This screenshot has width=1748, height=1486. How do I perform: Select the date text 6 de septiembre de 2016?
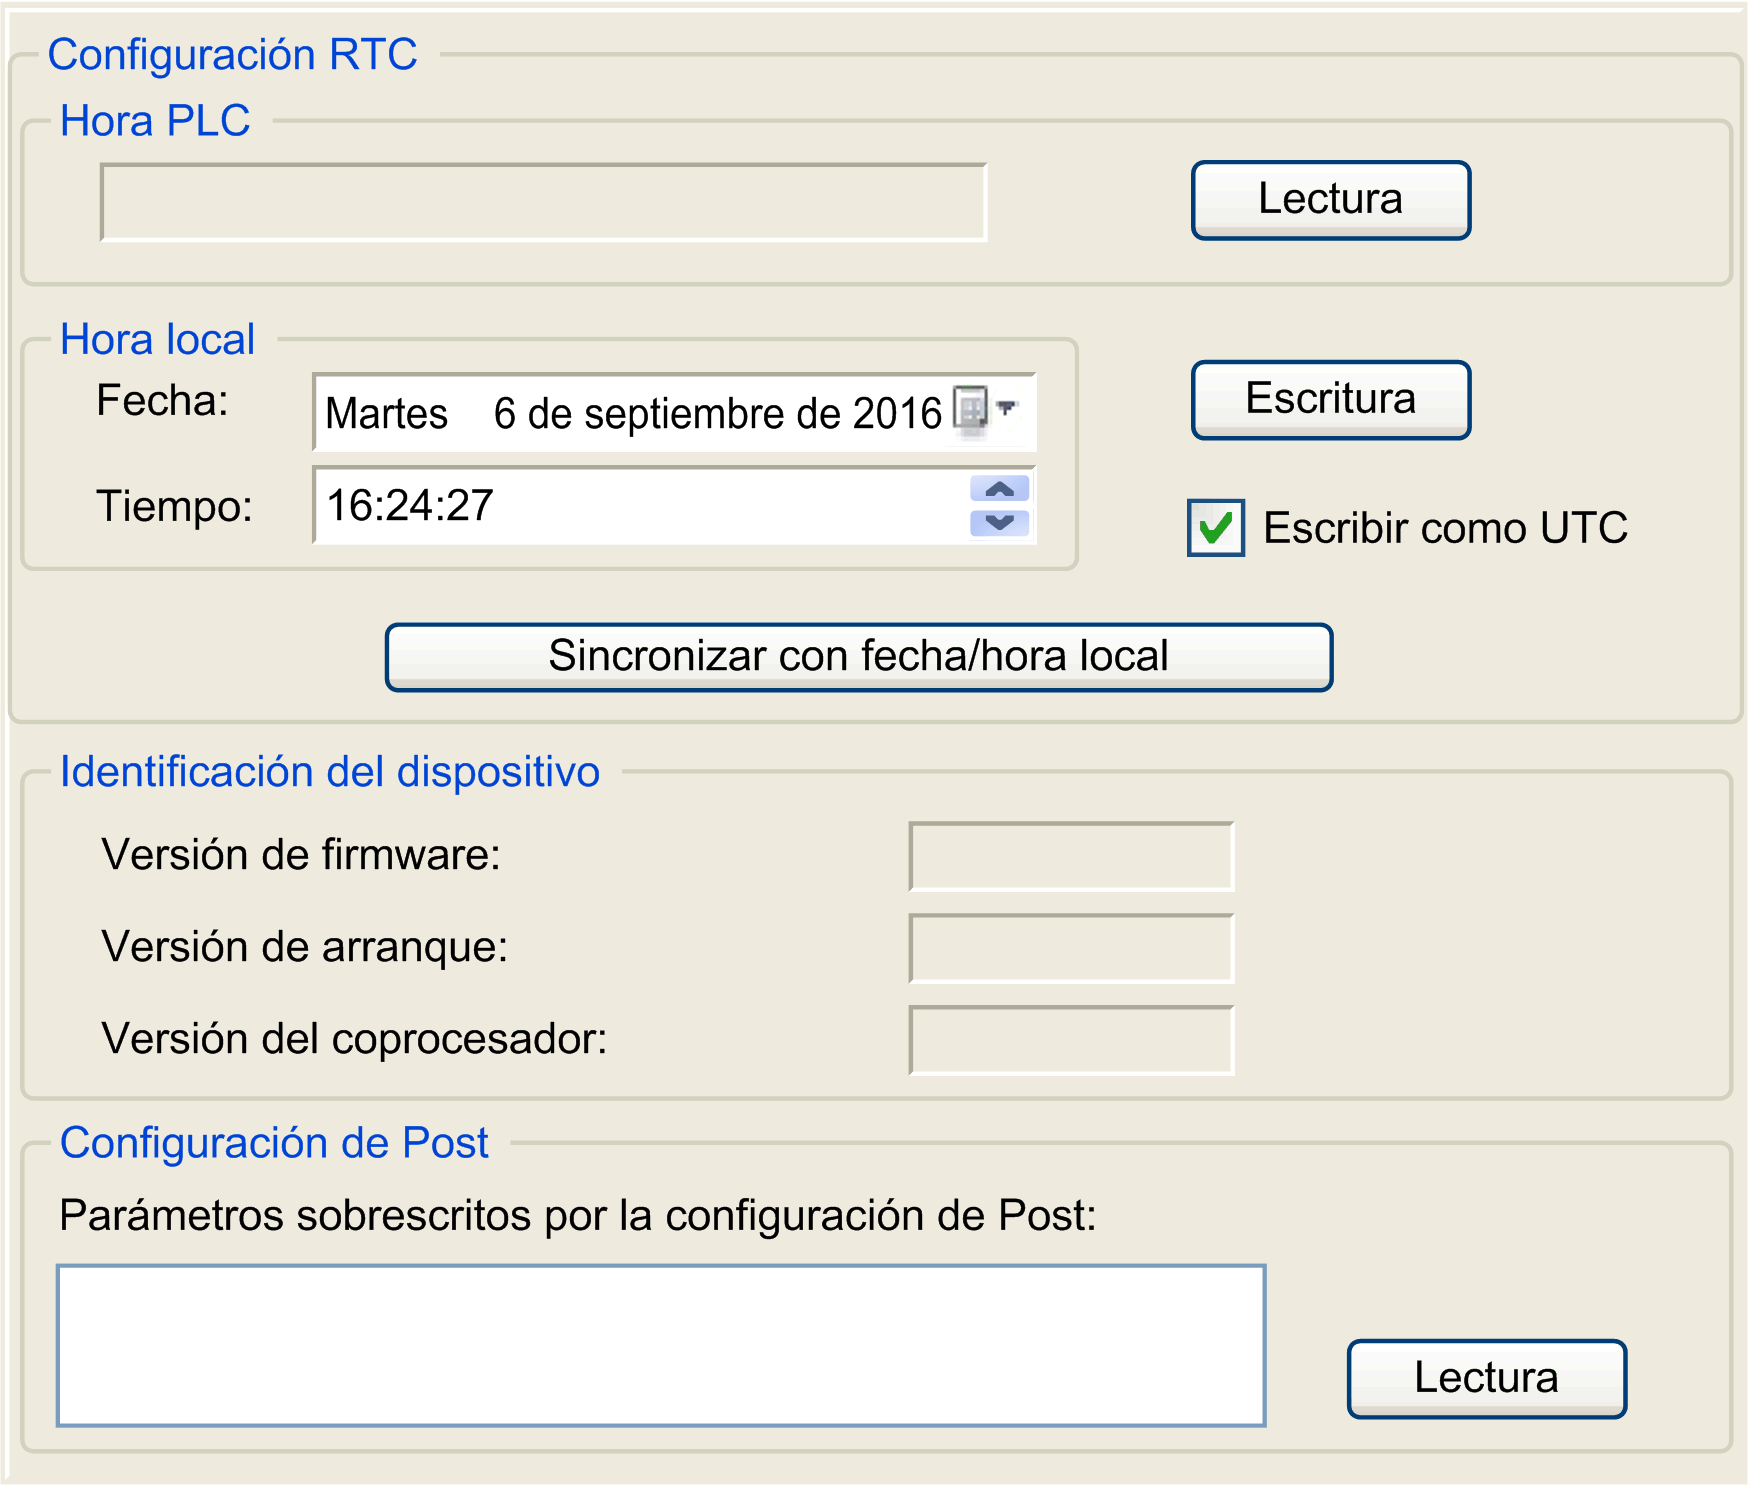pyautogui.click(x=718, y=413)
